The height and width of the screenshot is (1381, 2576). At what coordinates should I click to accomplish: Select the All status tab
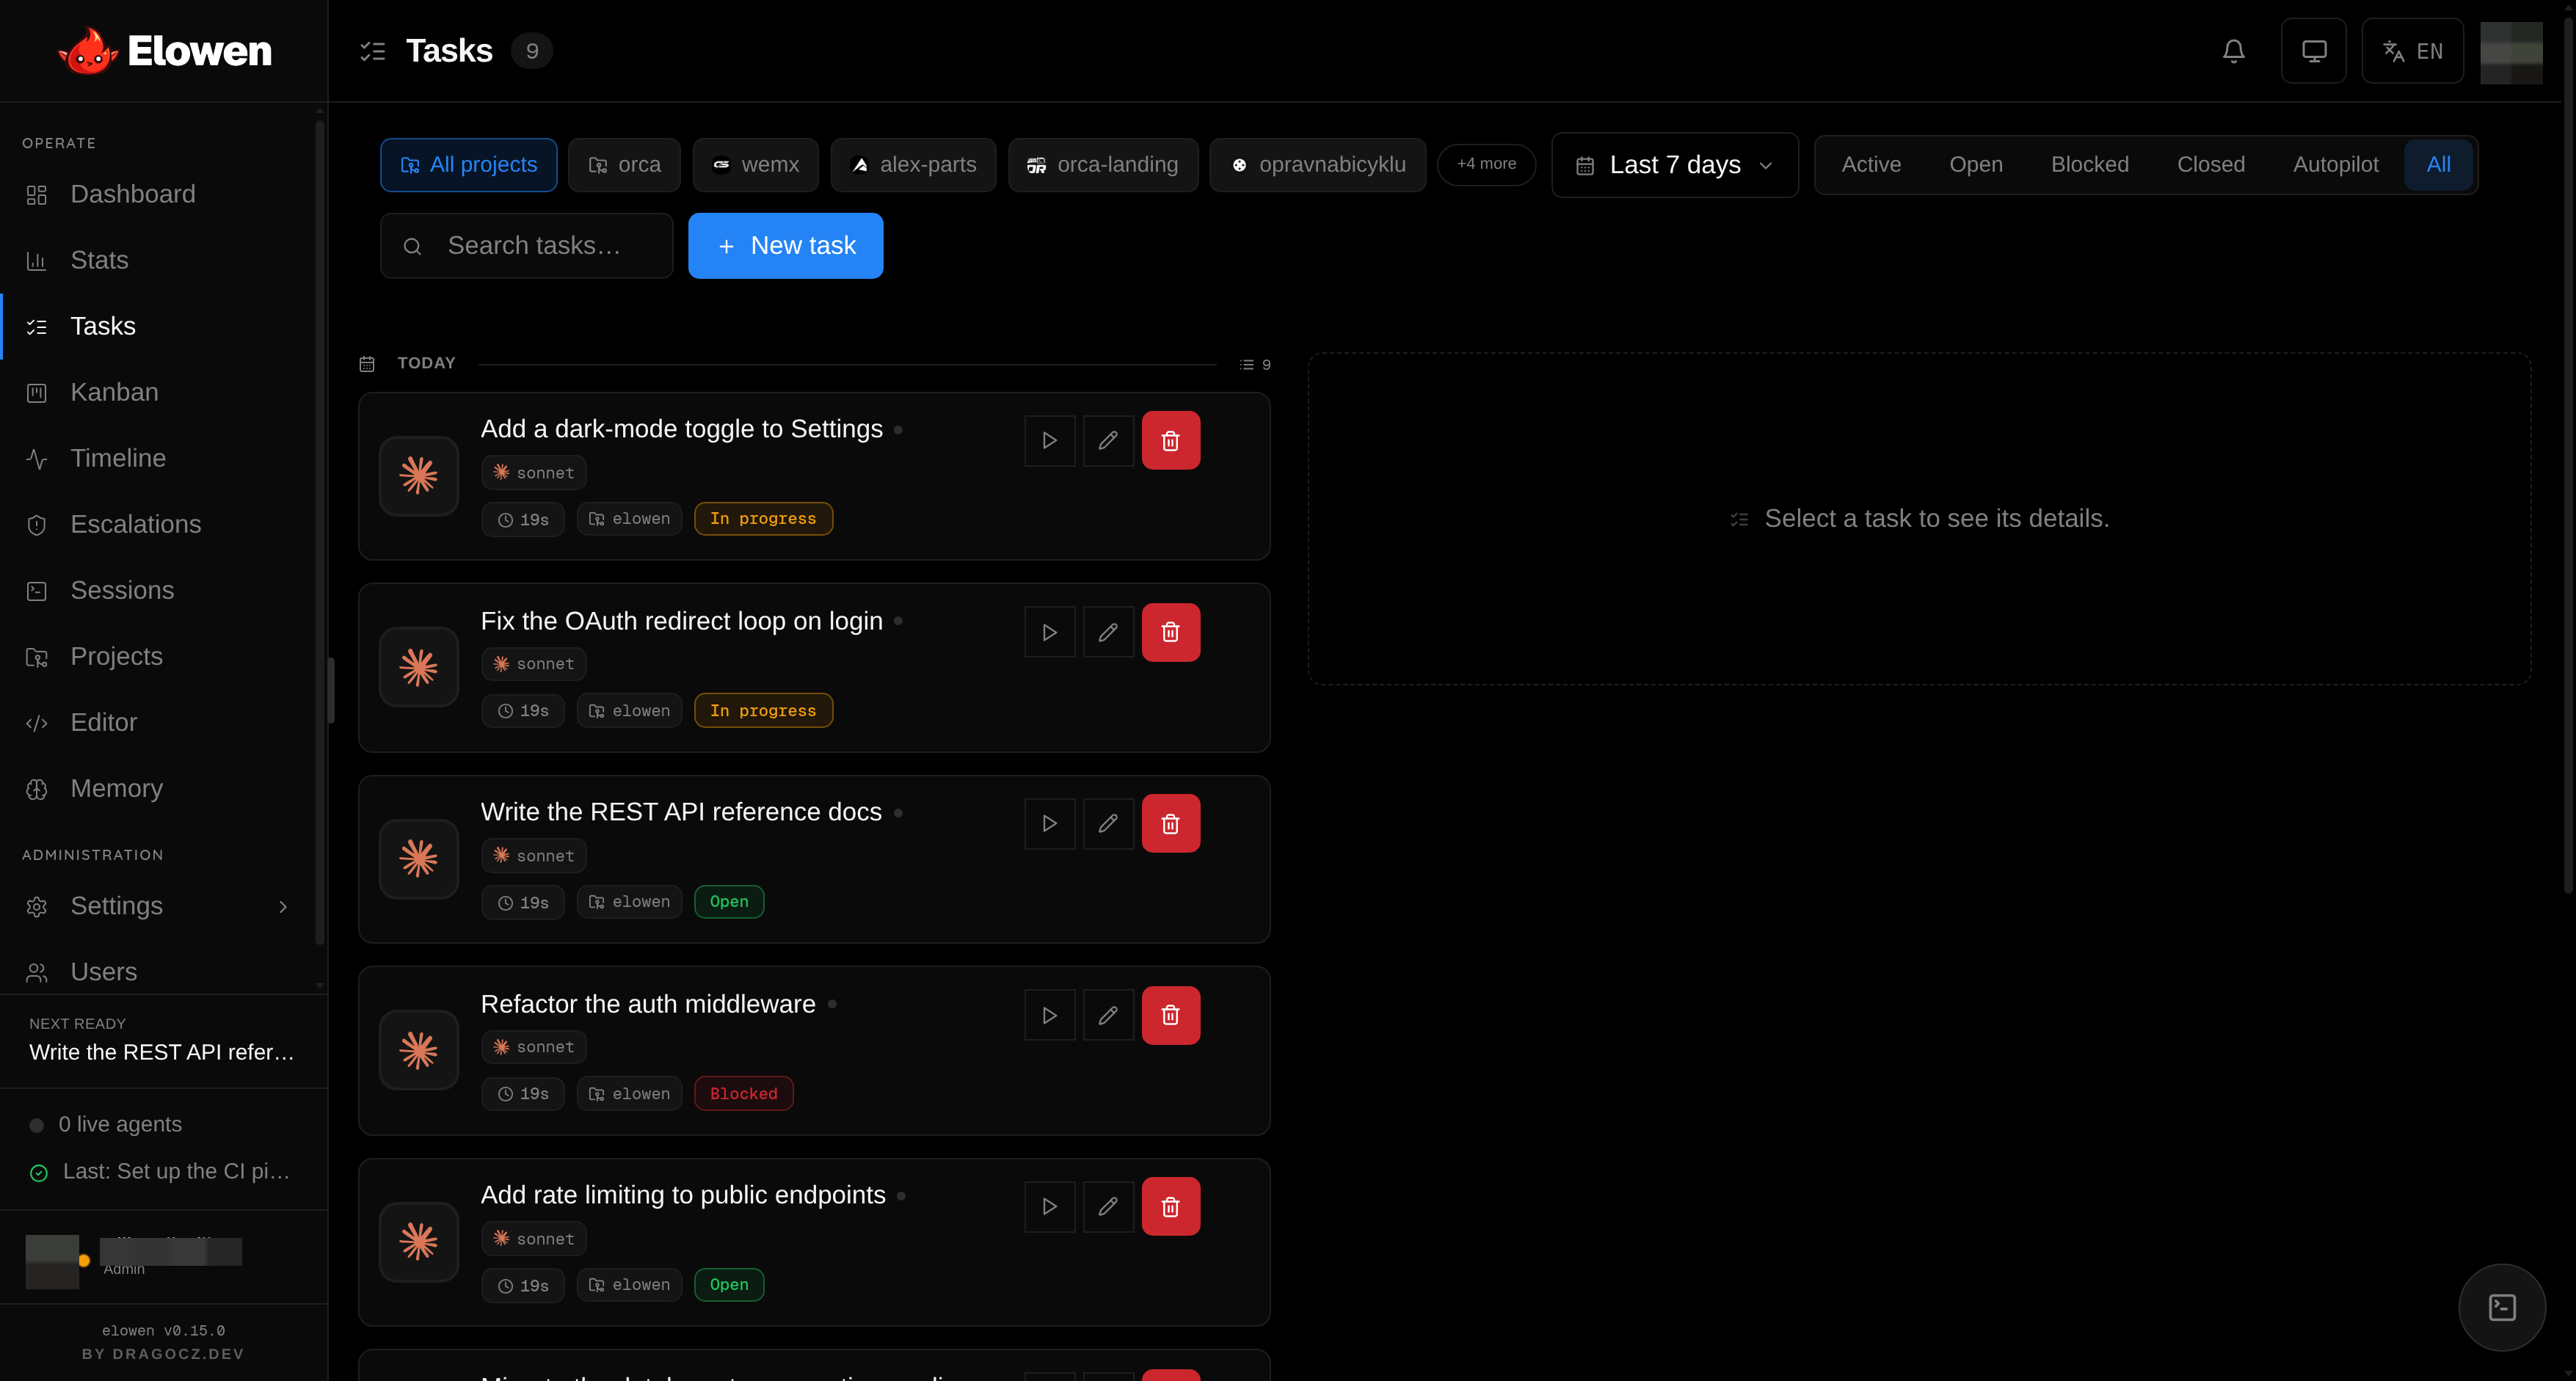(2438, 165)
